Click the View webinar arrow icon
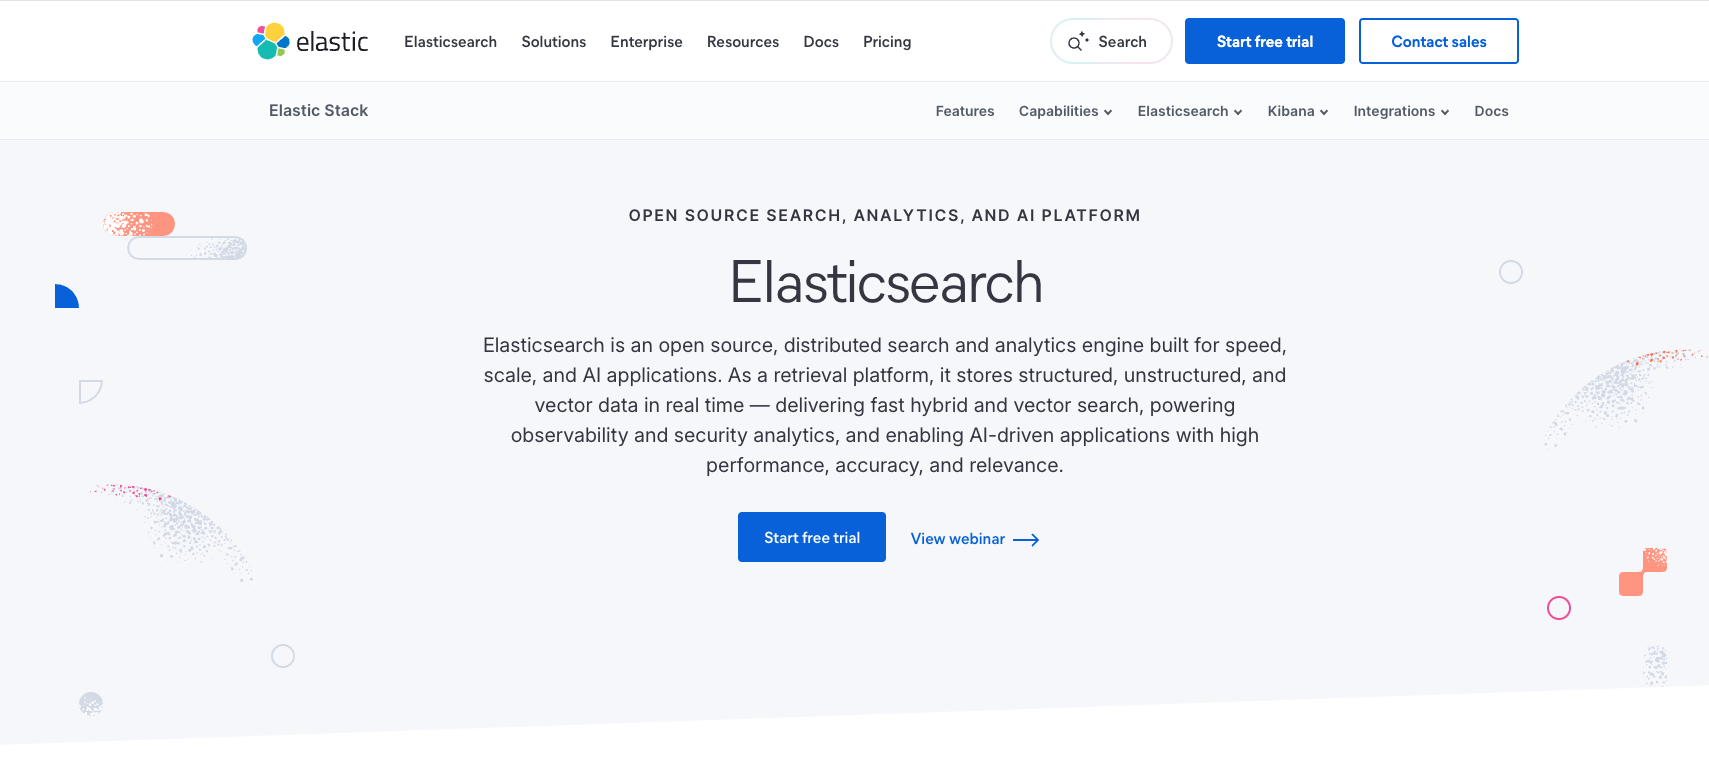Viewport: 1709px width, 771px height. [x=1026, y=540]
